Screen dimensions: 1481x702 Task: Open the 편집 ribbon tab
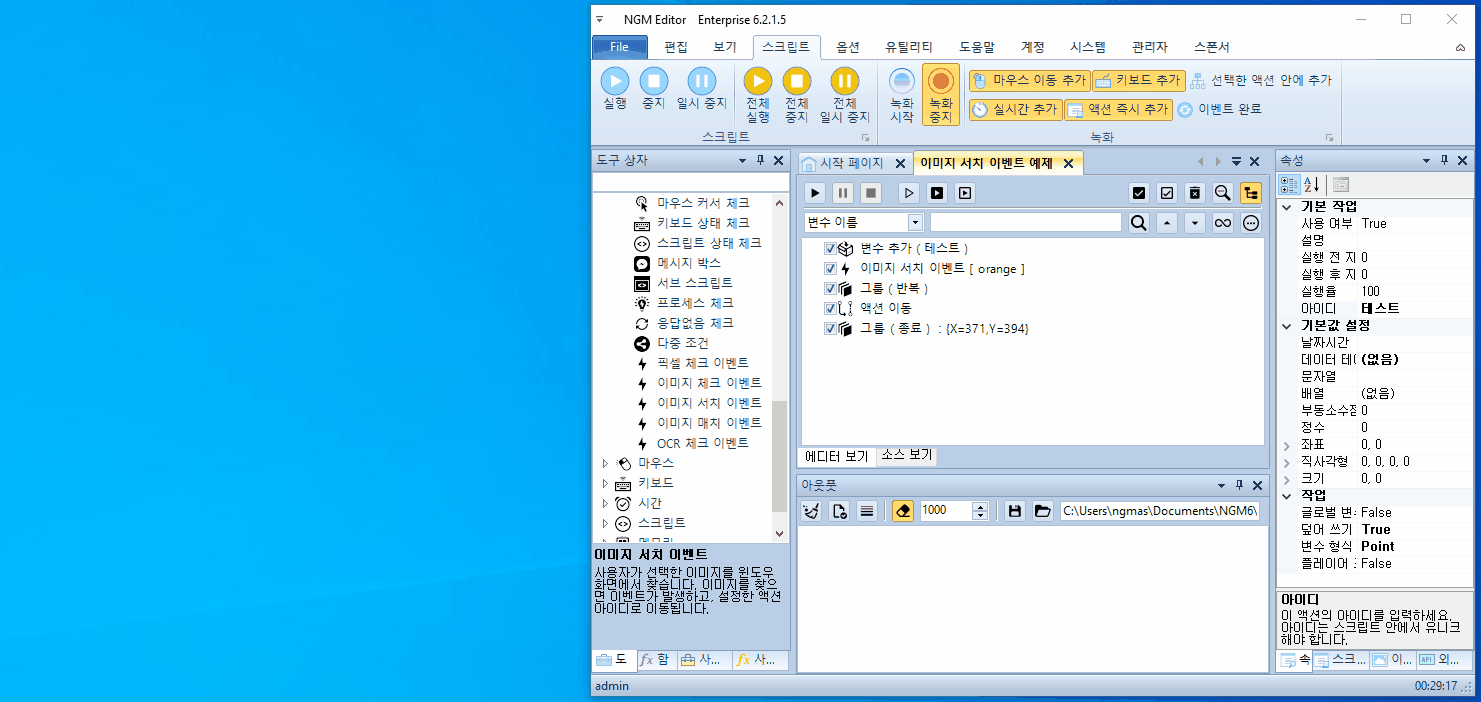click(x=676, y=47)
